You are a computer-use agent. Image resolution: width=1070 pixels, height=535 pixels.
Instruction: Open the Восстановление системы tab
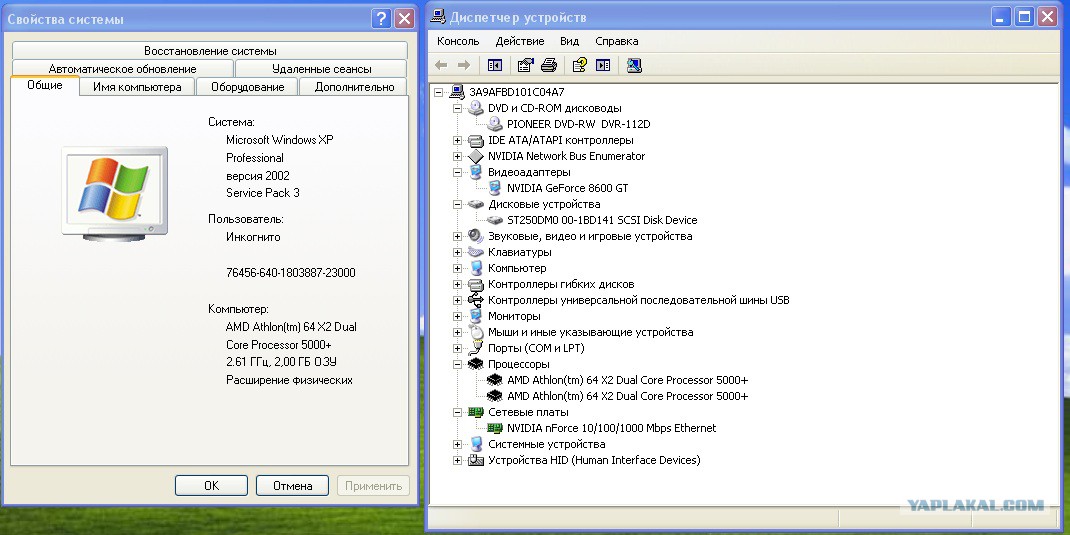click(210, 50)
